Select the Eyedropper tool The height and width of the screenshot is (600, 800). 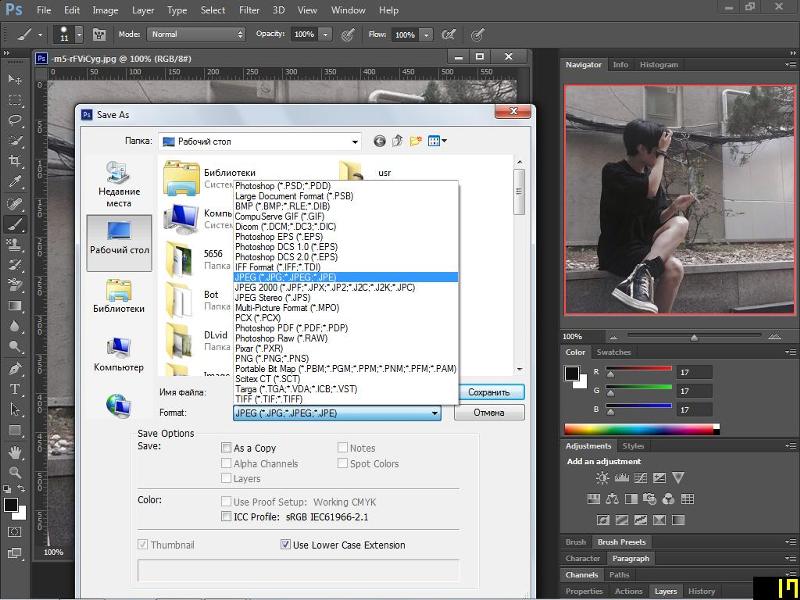pos(15,182)
